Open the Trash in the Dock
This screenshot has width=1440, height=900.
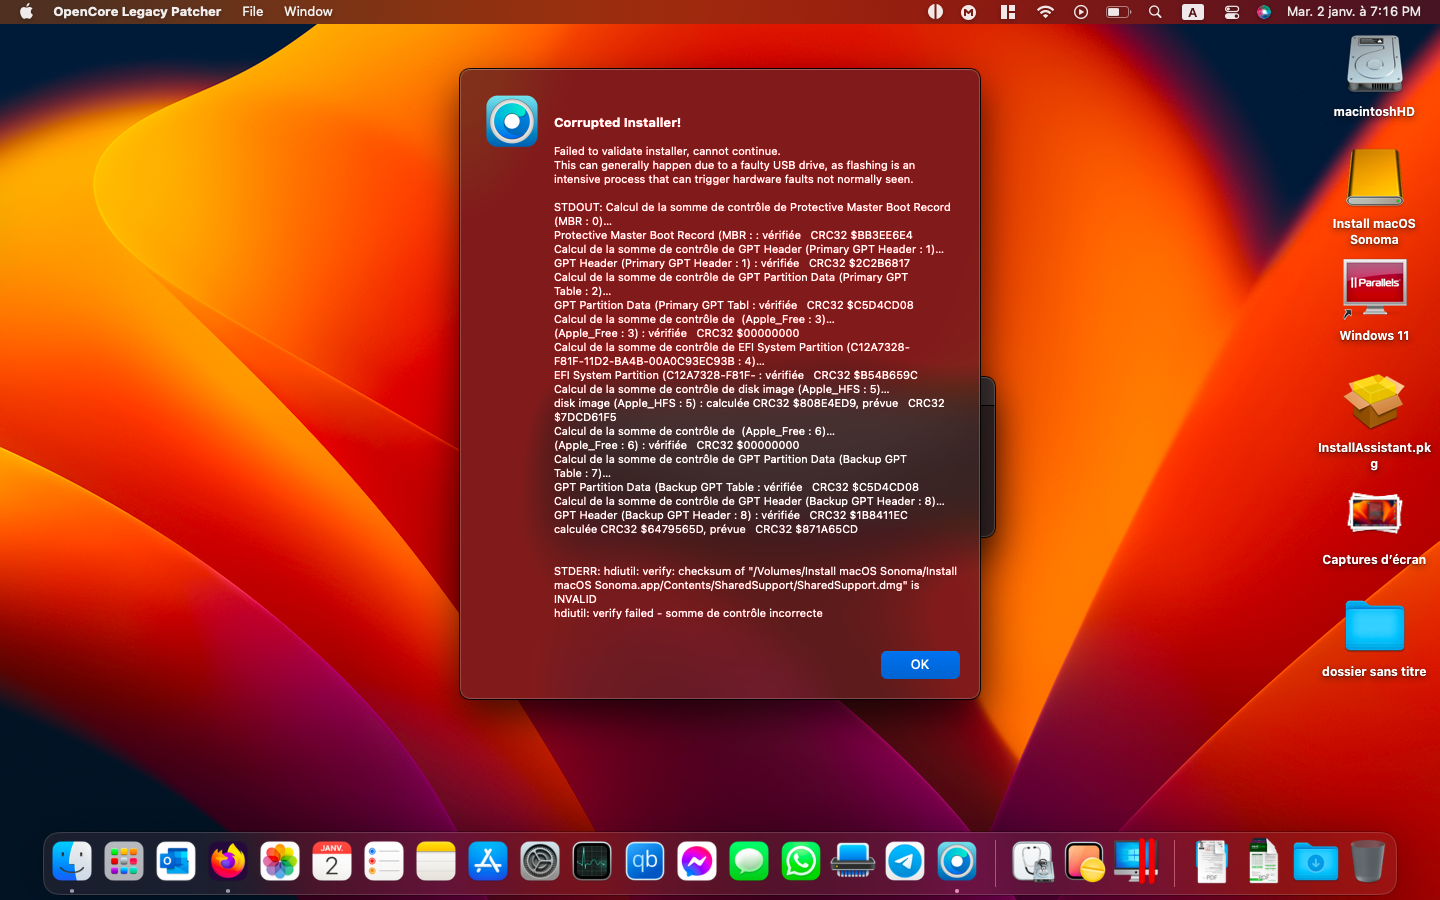pyautogui.click(x=1368, y=861)
